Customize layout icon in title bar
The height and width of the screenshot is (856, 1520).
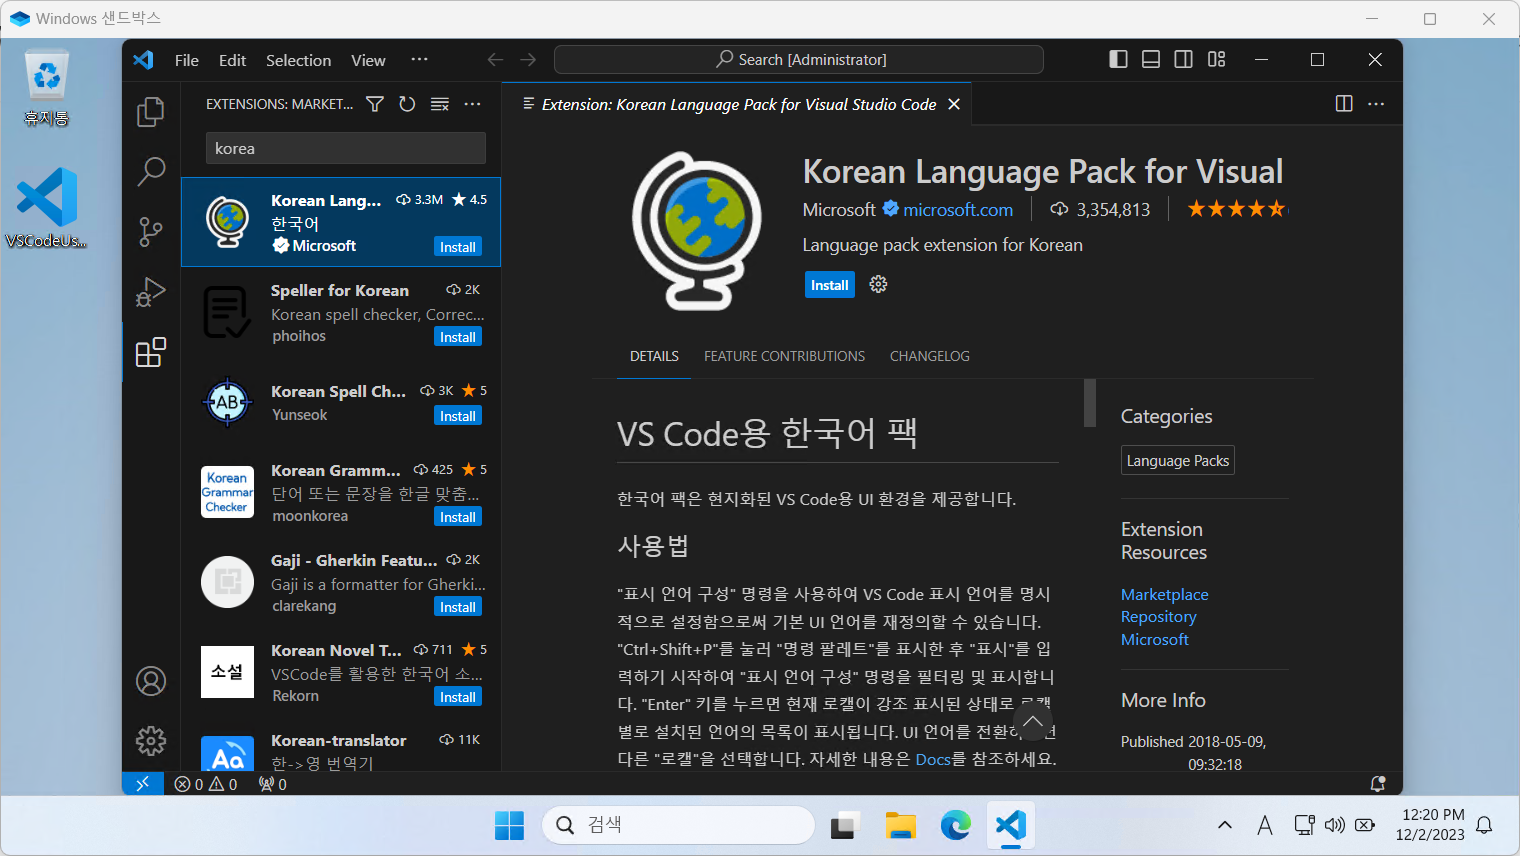point(1216,60)
